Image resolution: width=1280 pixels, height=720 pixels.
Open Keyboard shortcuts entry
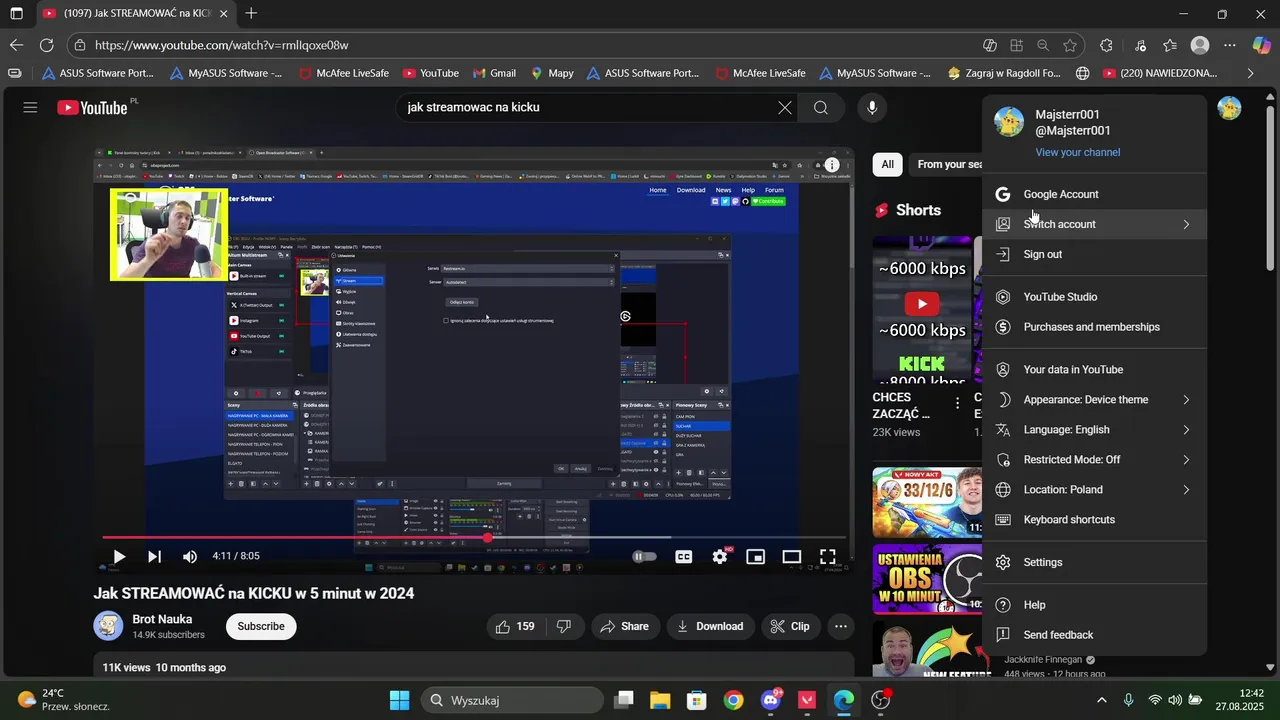tap(1094, 519)
